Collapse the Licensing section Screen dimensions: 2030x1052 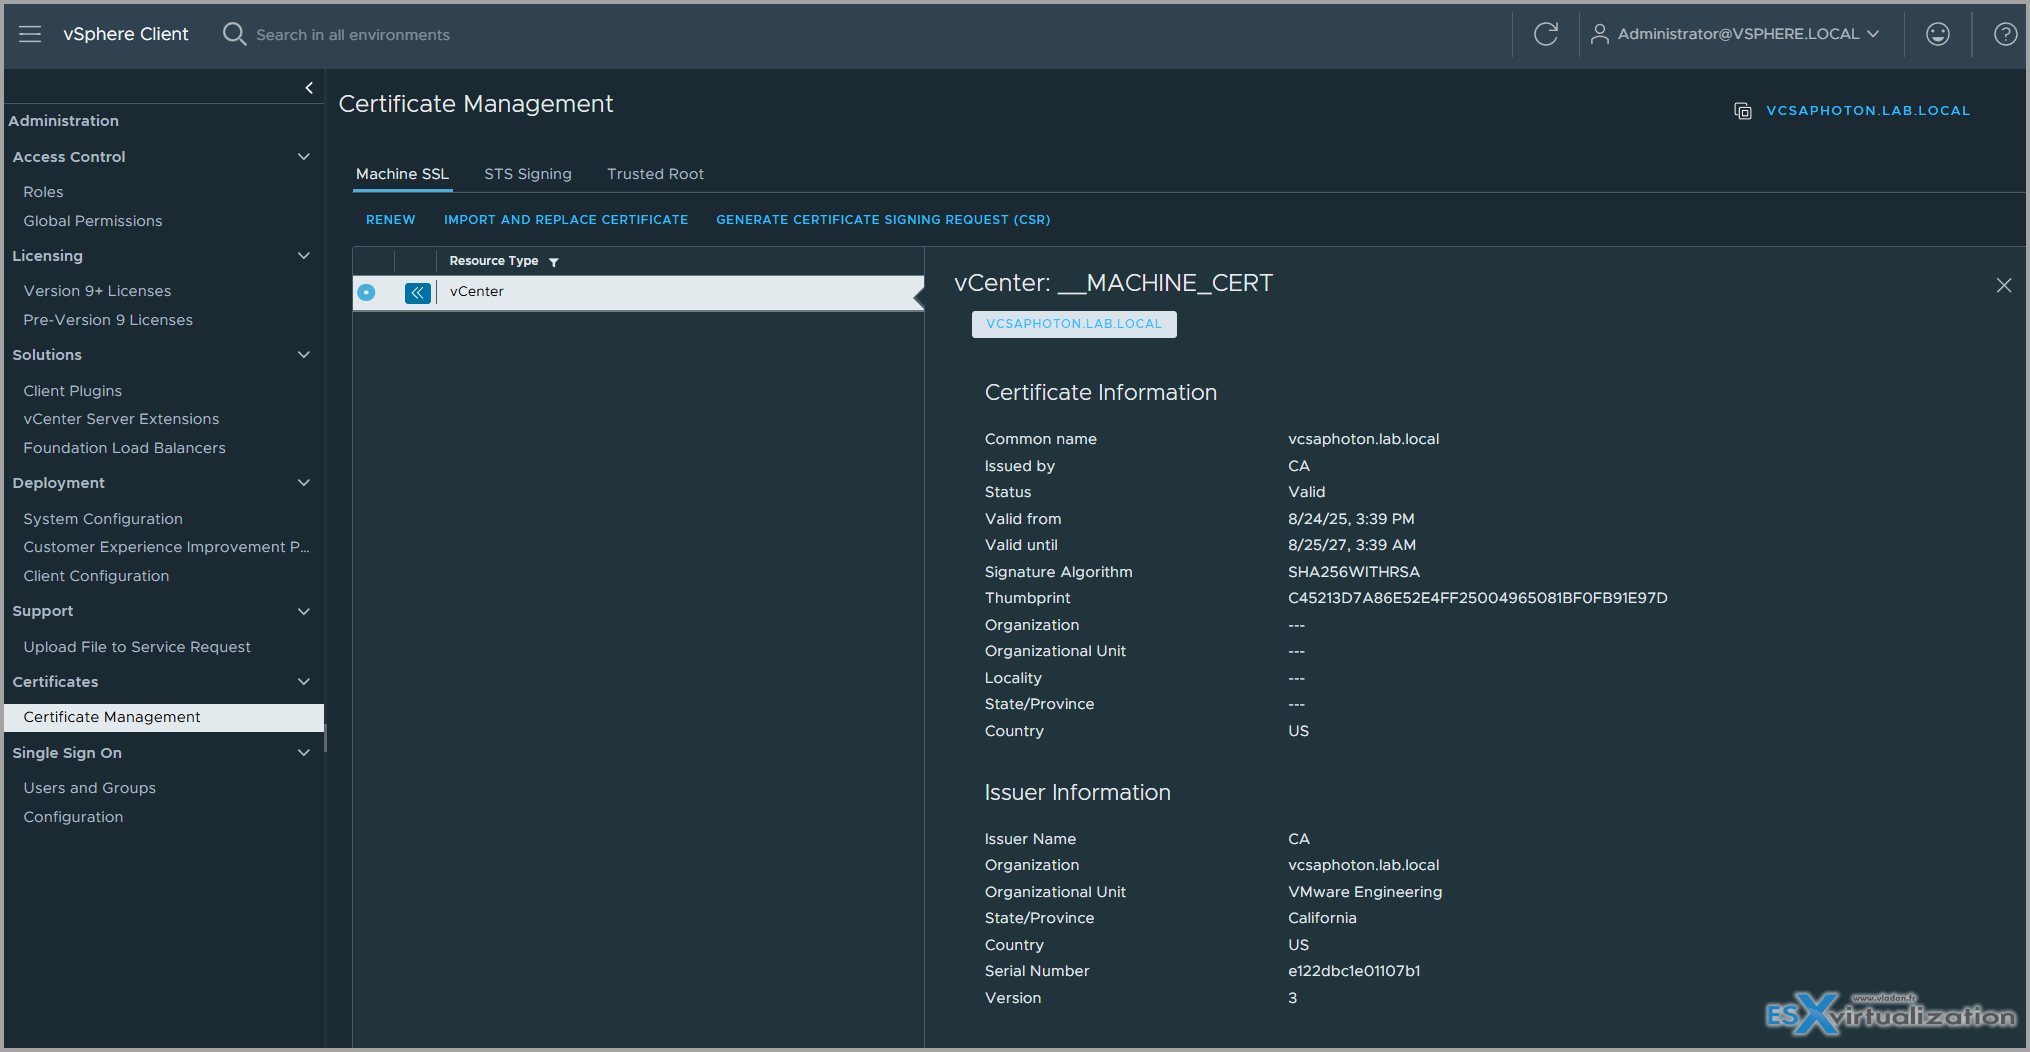pos(304,256)
